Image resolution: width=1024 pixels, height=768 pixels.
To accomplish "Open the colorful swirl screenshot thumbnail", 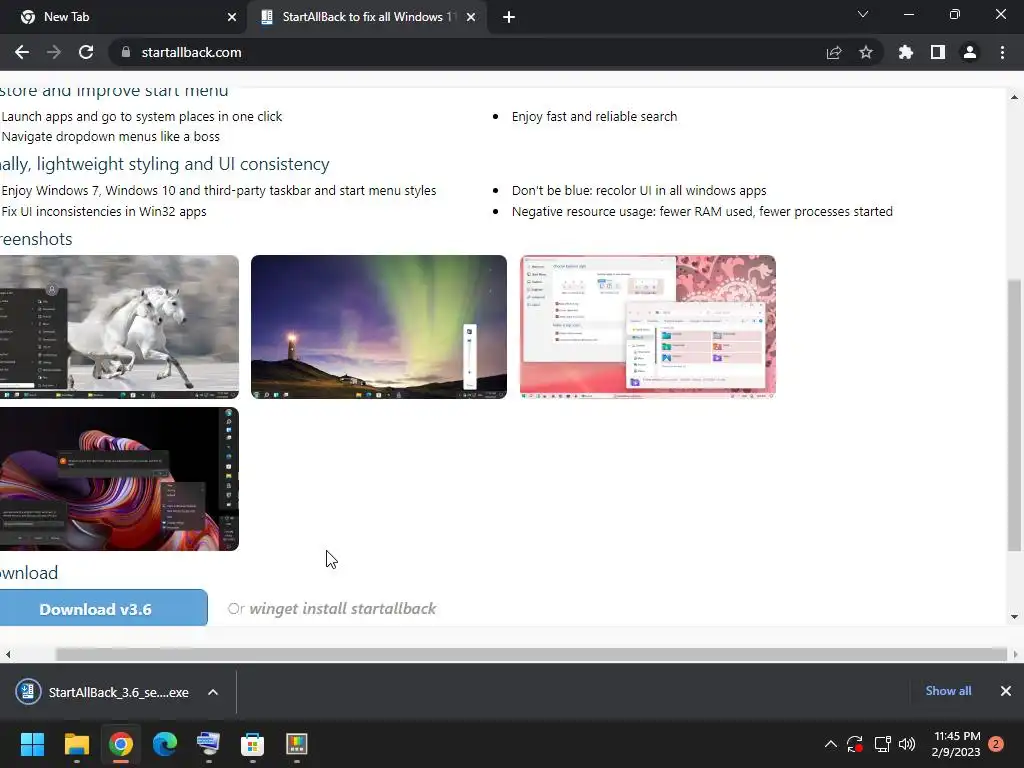I will (x=119, y=479).
